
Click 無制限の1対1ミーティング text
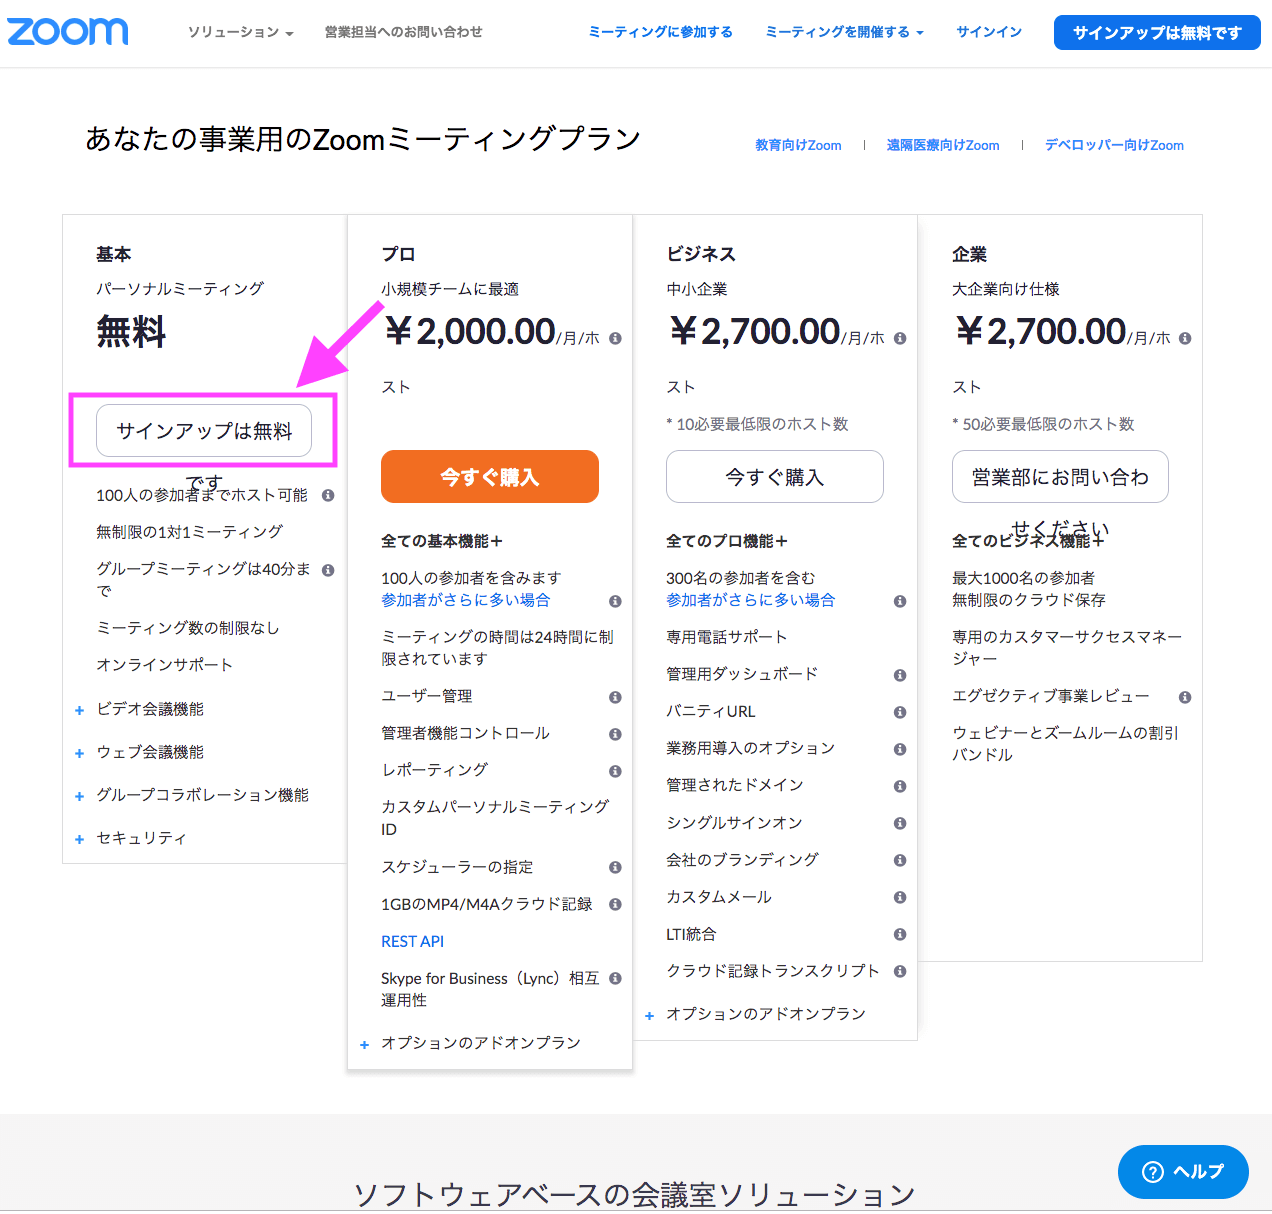click(189, 532)
